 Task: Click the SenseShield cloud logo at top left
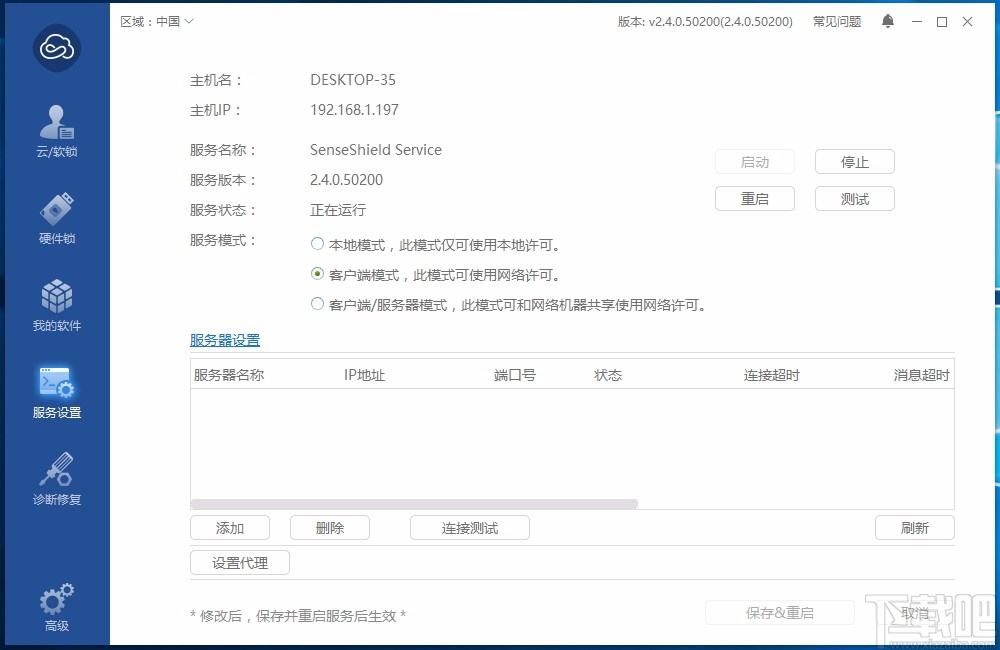pos(55,47)
